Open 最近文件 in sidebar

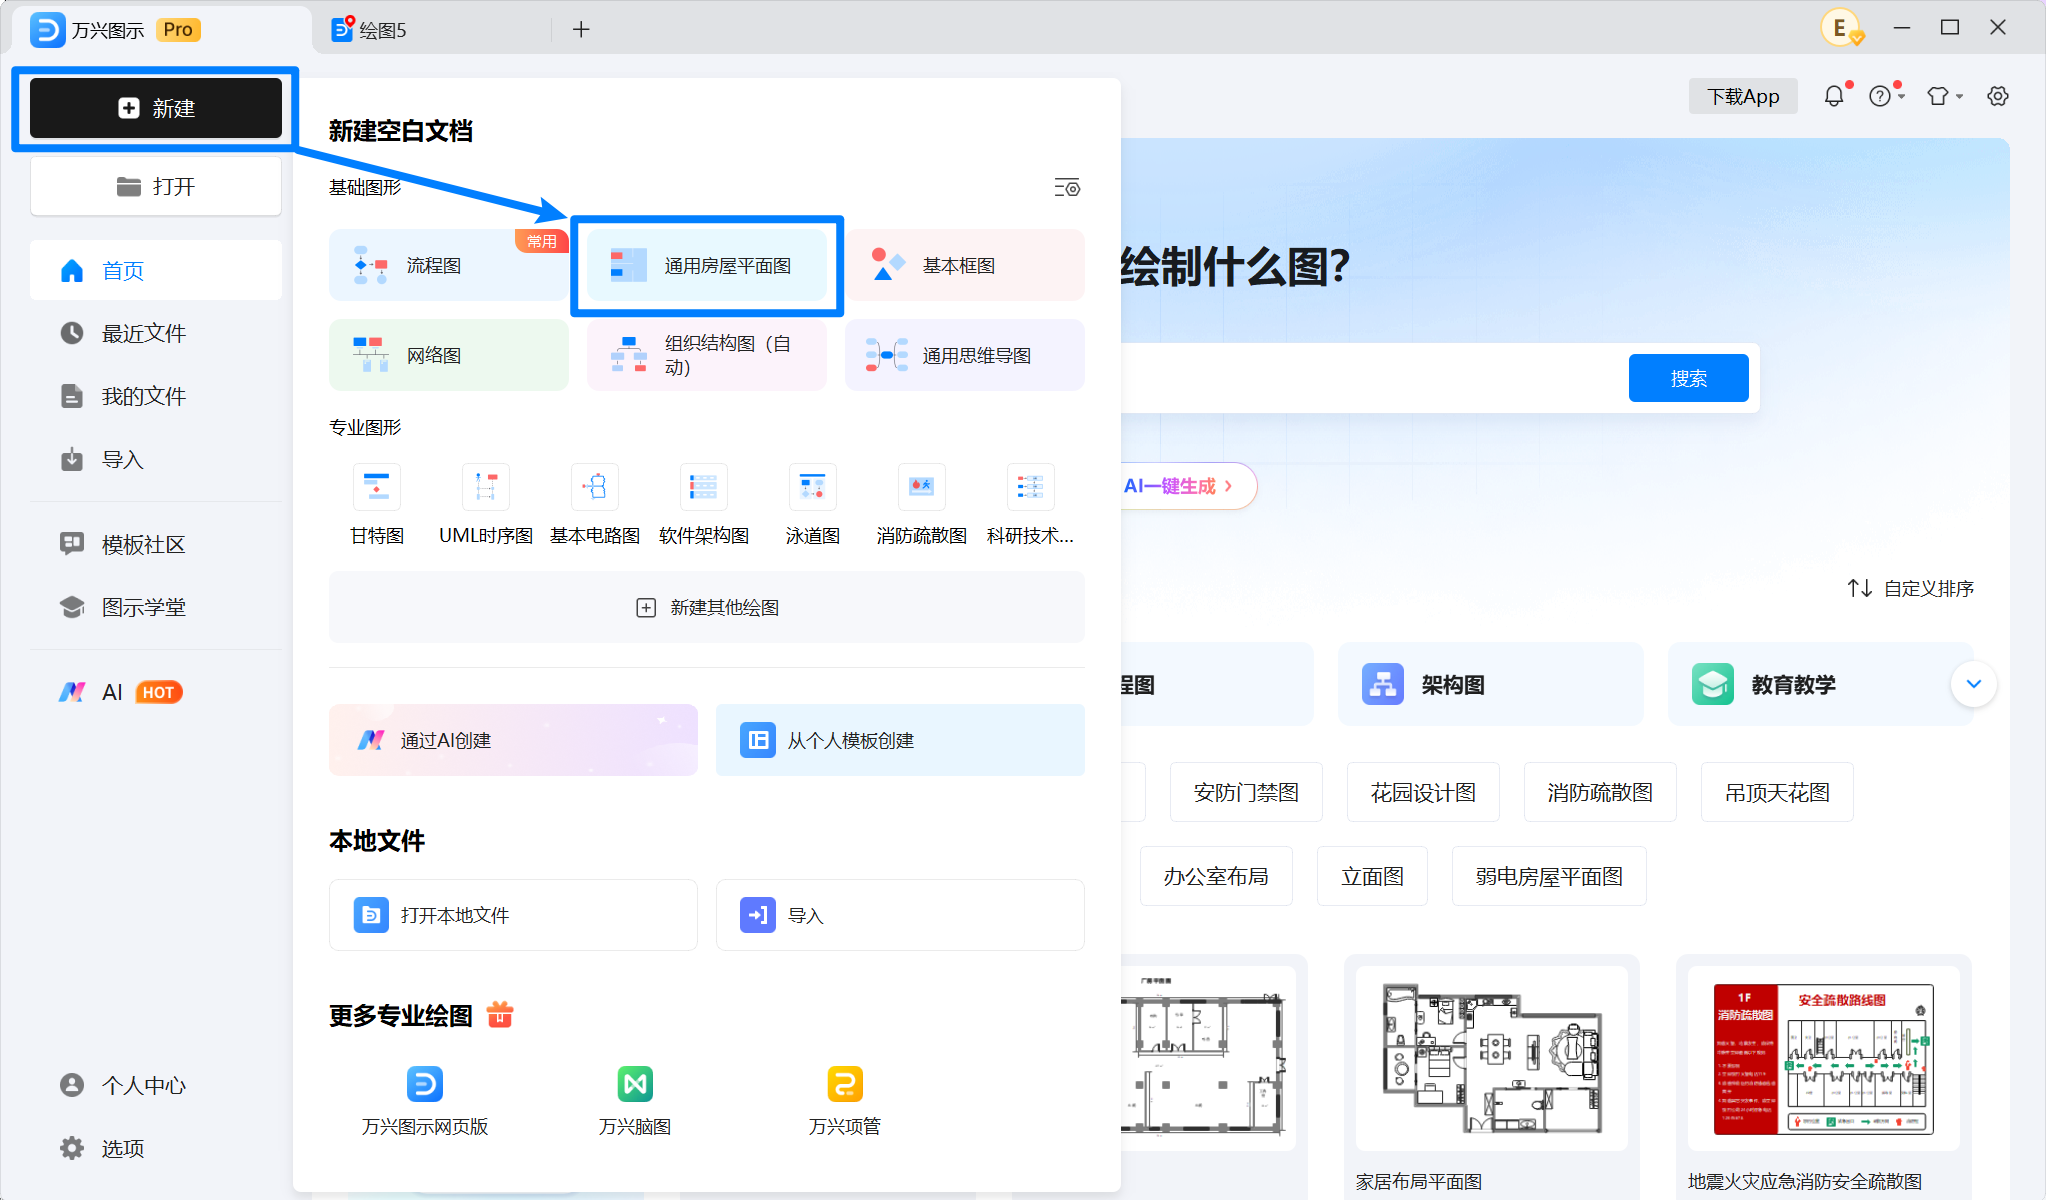[x=156, y=333]
